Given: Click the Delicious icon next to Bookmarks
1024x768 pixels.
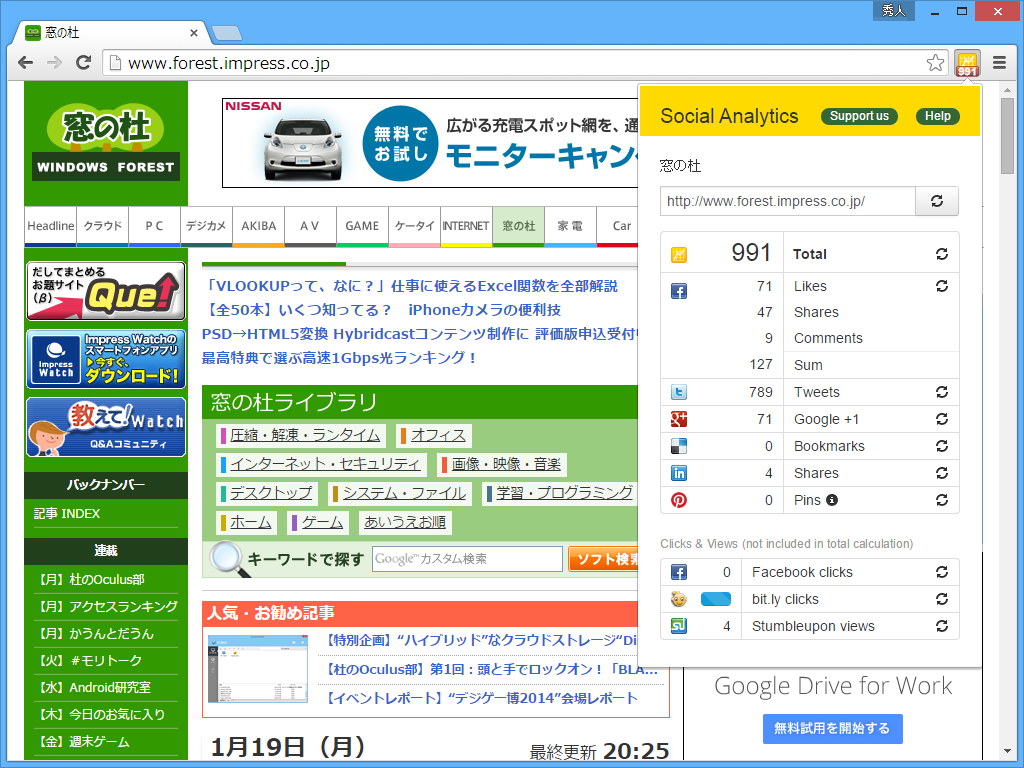Looking at the screenshot, I should tap(680, 446).
